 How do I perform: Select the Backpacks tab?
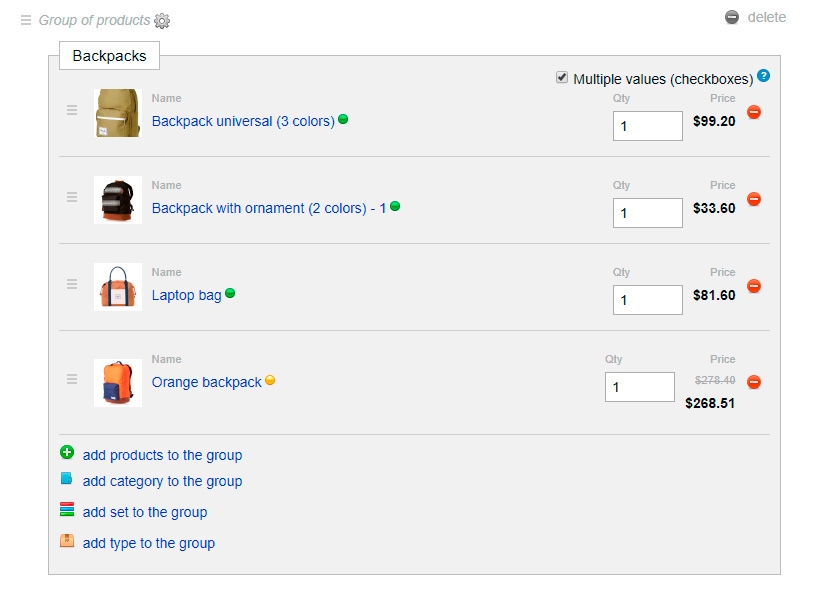[109, 56]
